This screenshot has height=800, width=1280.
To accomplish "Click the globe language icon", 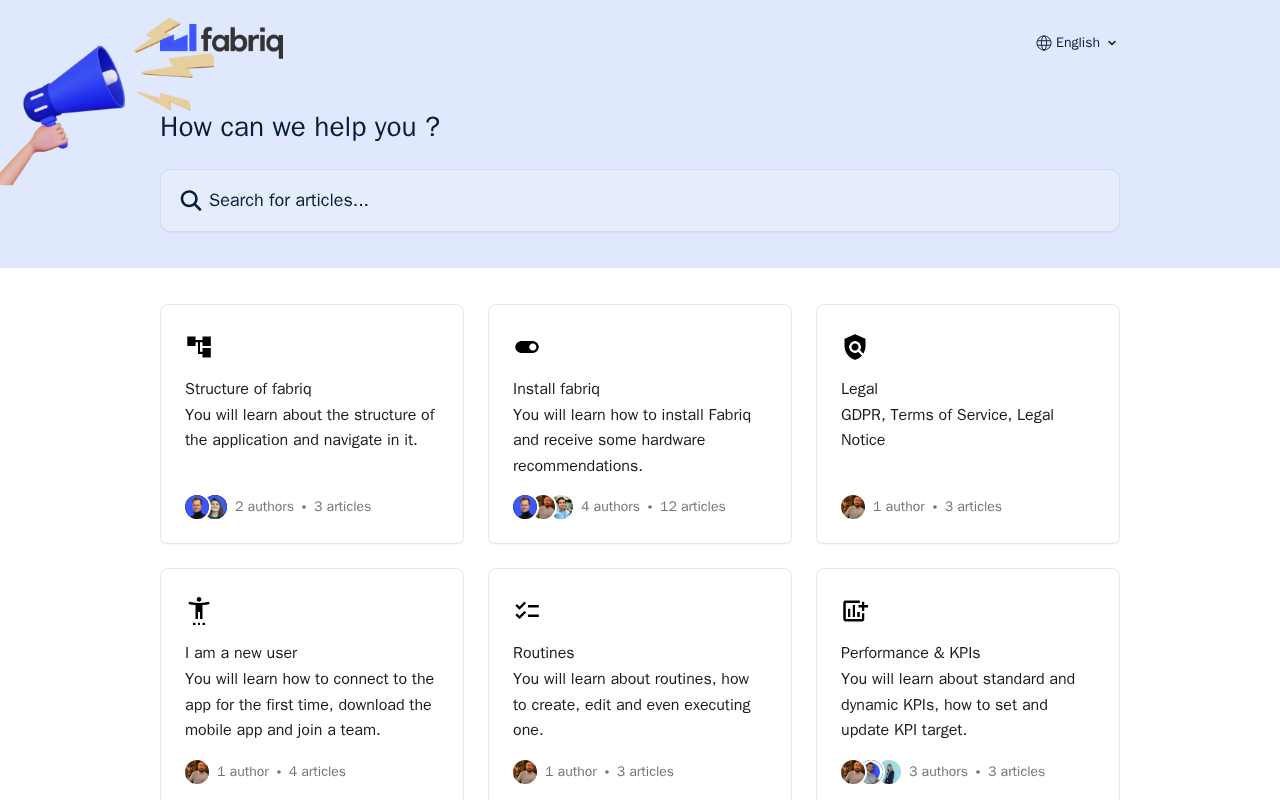I will [x=1044, y=43].
